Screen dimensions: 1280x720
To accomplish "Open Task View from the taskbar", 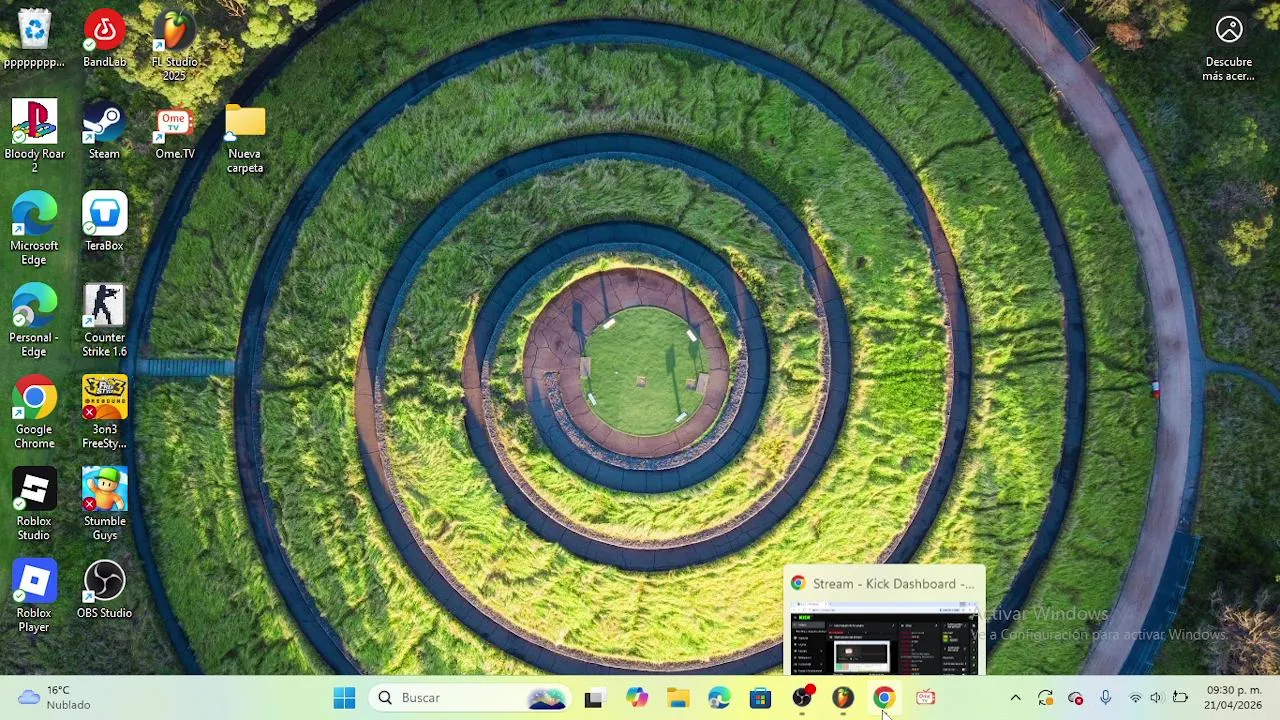I will (x=594, y=698).
